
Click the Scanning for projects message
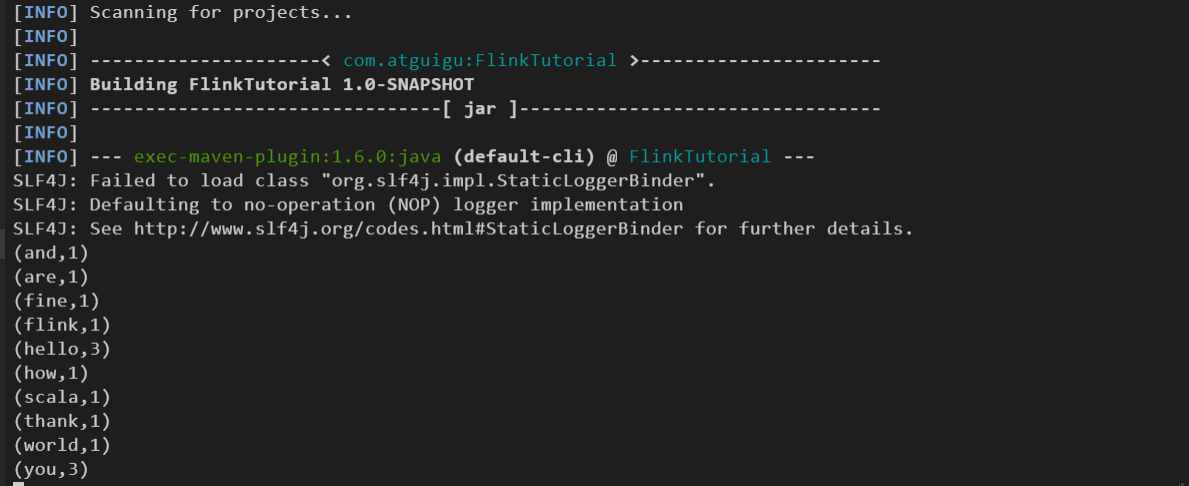[221, 13]
